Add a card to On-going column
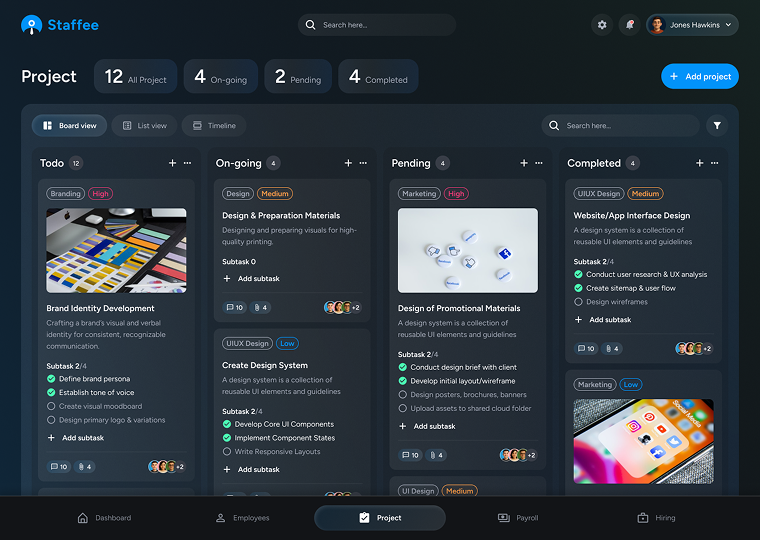The image size is (760, 540). tap(348, 163)
